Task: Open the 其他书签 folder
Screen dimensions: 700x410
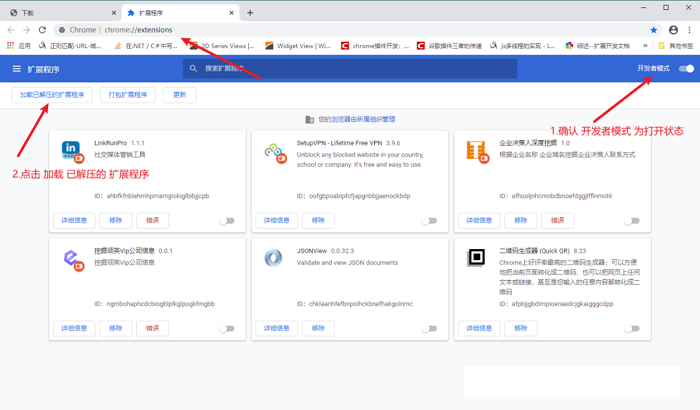Action: point(675,46)
